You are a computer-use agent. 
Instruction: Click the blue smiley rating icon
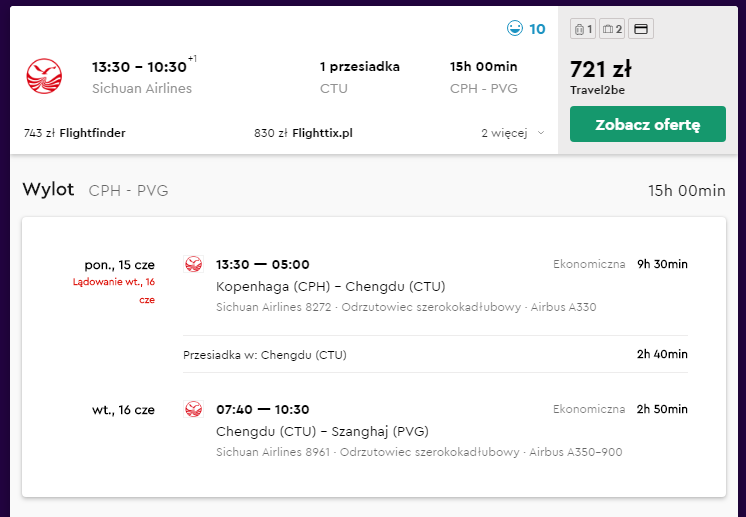click(514, 28)
